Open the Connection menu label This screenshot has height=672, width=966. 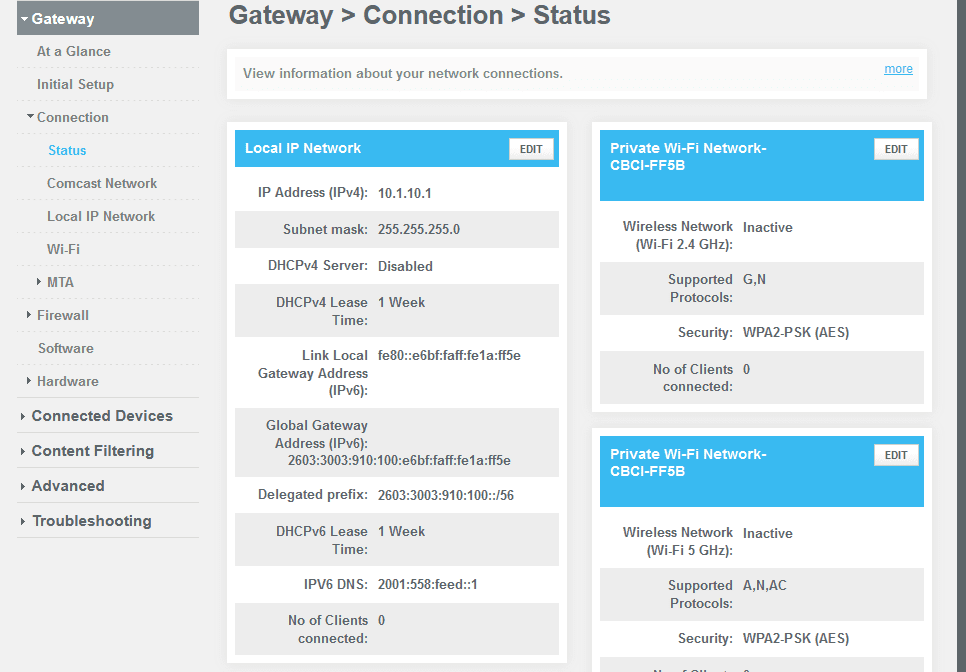coord(73,117)
